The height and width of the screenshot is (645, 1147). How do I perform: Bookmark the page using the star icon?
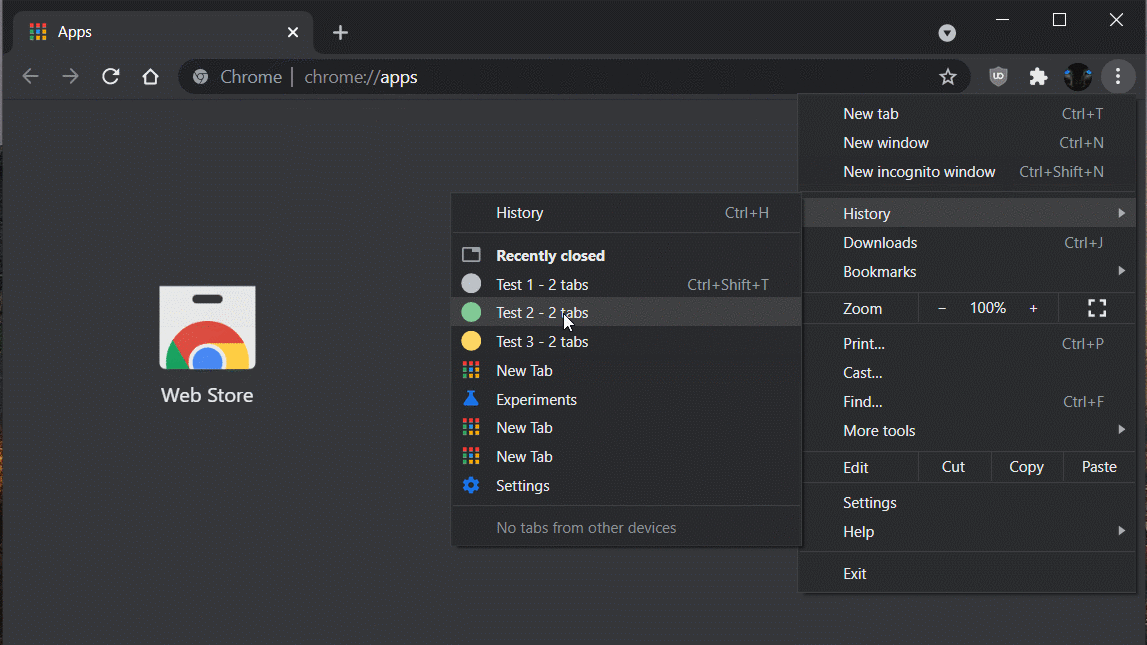[x=948, y=76]
